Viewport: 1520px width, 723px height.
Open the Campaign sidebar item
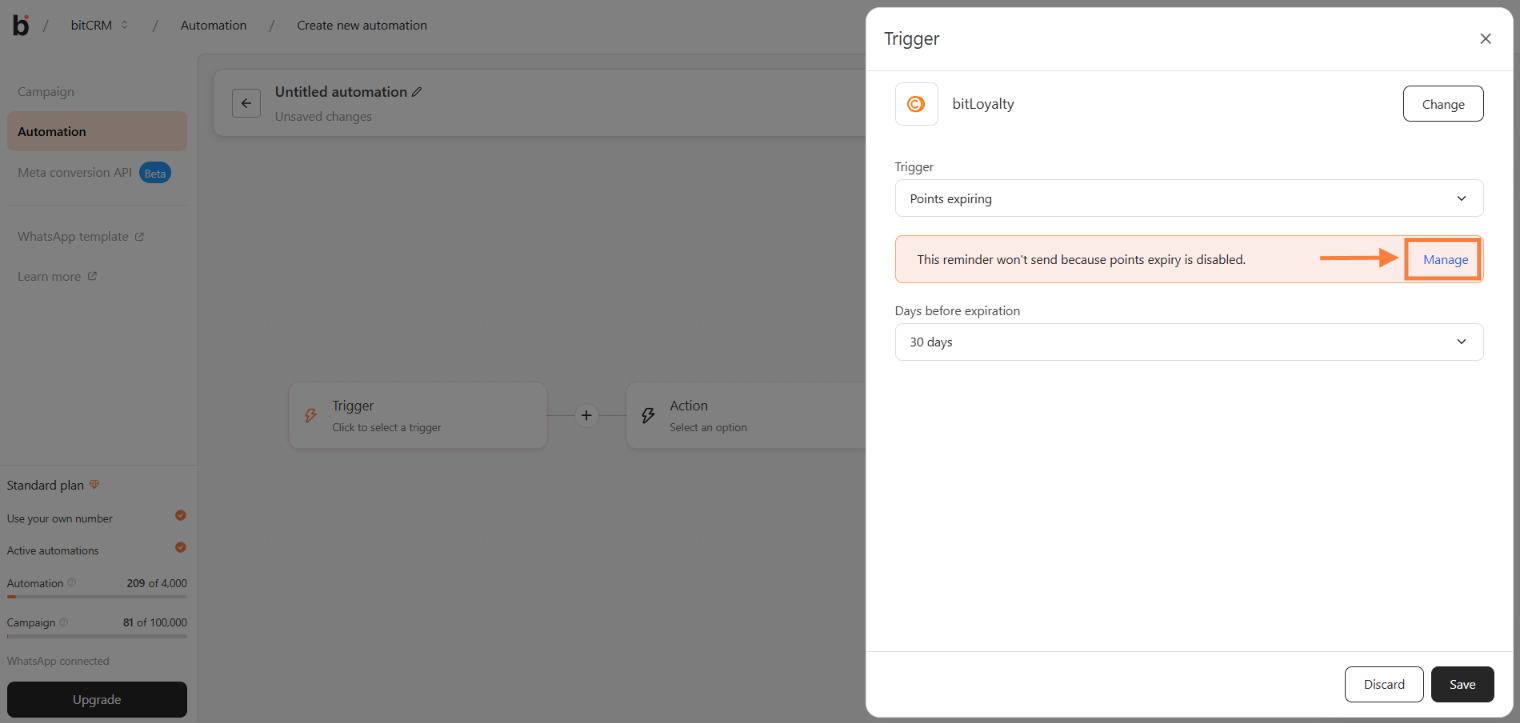point(46,92)
